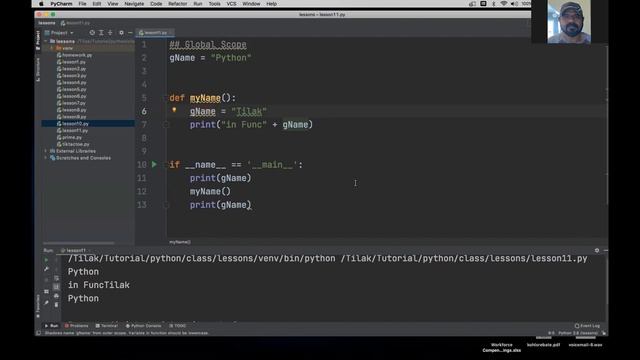Open the Problems tool window
This screenshot has width=640, height=360.
[76, 326]
